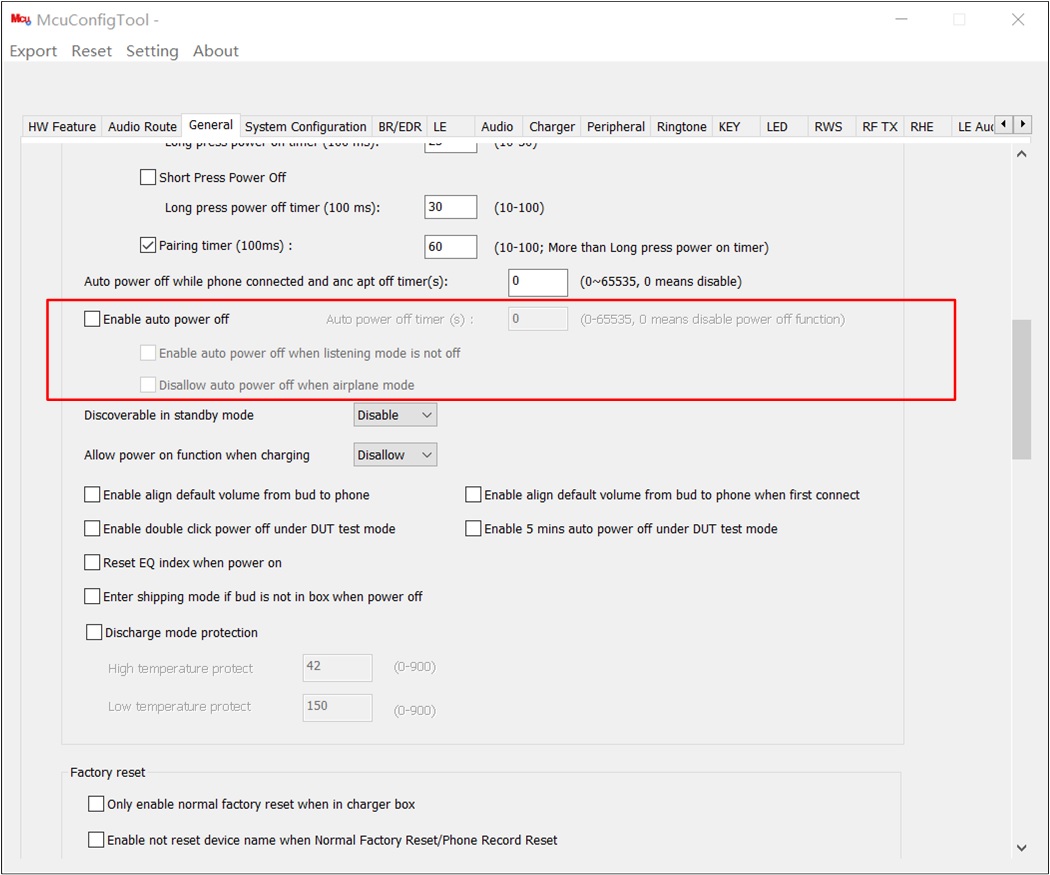Click the scrollbar down arrow
Image resolution: width=1050 pixels, height=875 pixels.
click(x=1021, y=848)
